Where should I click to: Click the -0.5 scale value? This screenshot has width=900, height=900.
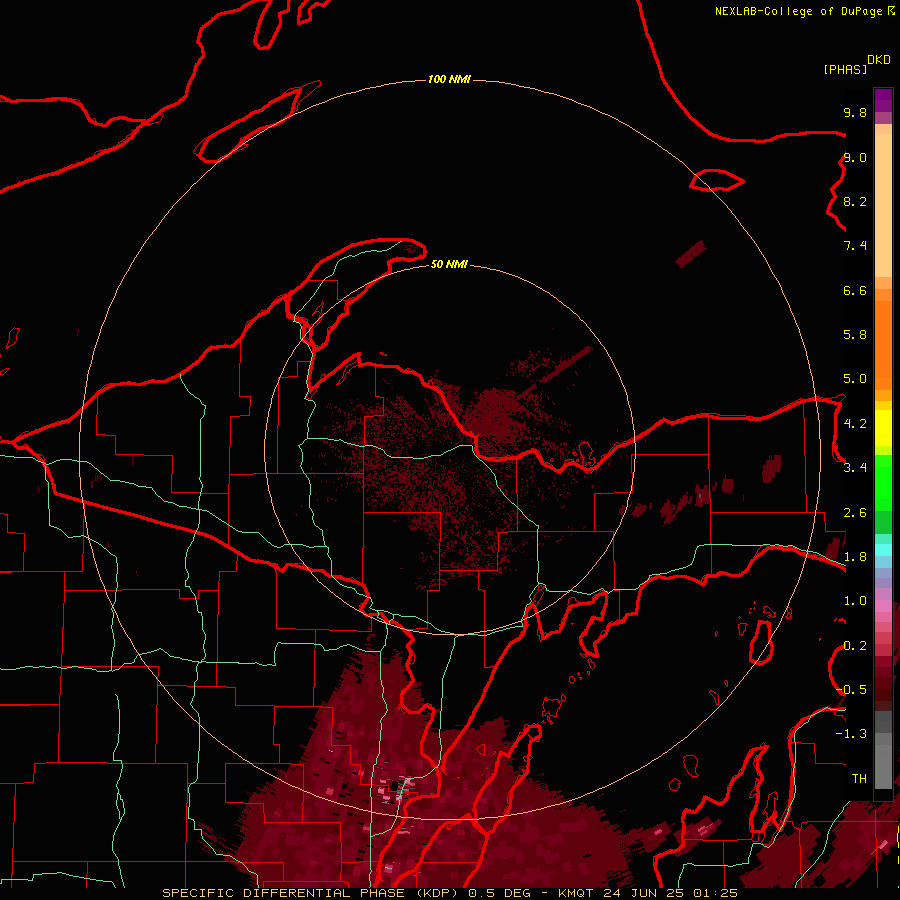coord(852,689)
